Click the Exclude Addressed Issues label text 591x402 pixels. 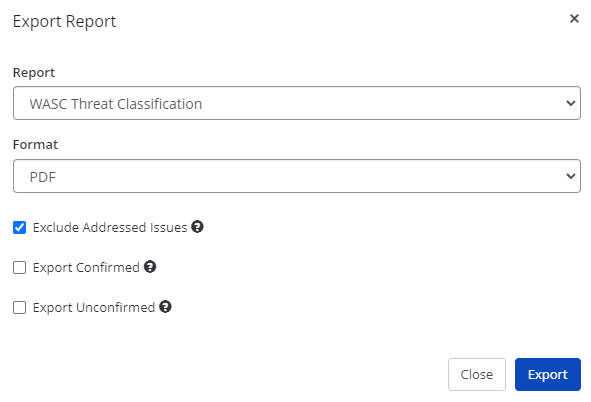click(110, 228)
